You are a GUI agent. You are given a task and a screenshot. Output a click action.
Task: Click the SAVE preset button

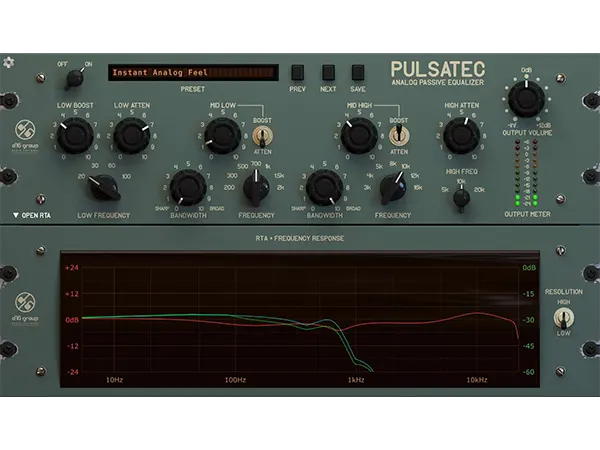click(358, 72)
